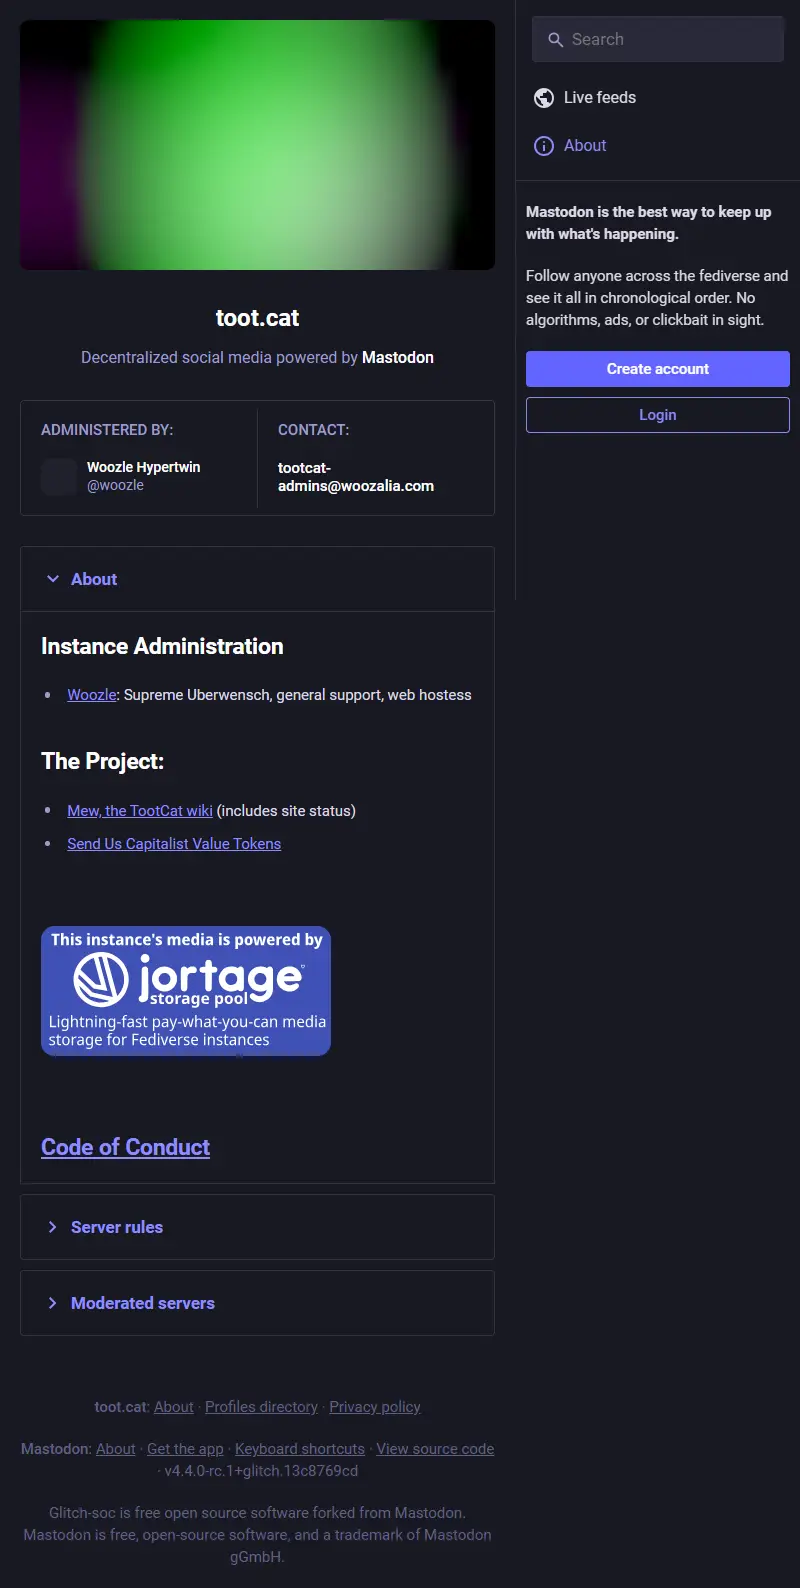
Task: Expand the Server rules section
Action: tap(257, 1227)
